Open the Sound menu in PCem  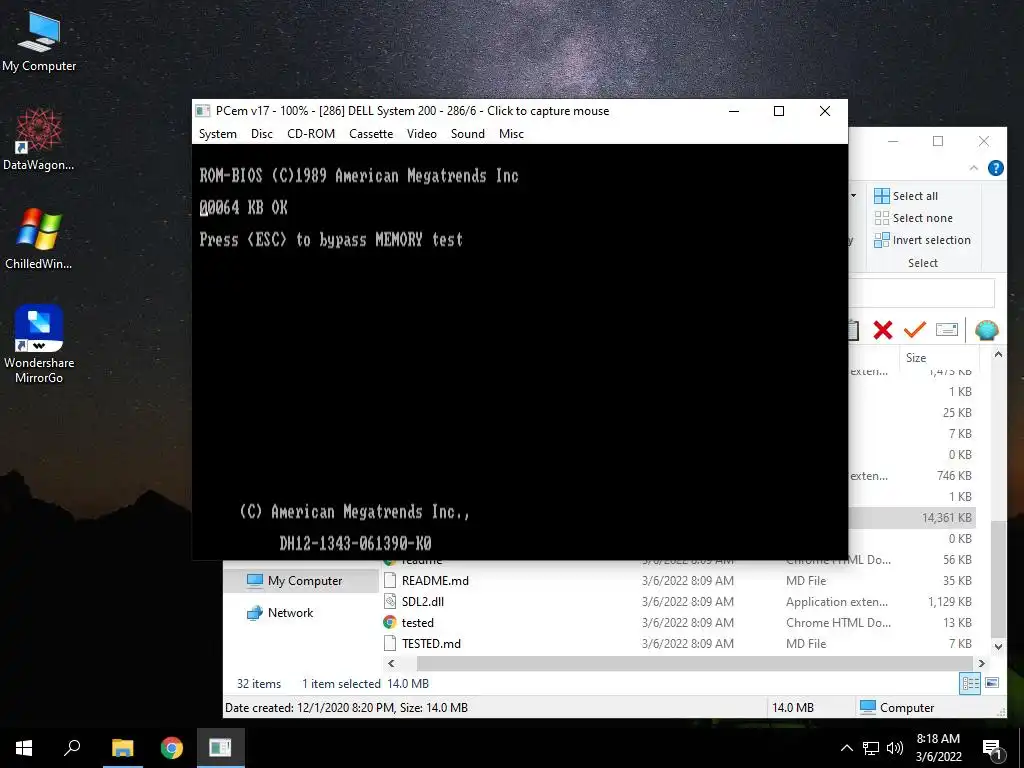[468, 134]
